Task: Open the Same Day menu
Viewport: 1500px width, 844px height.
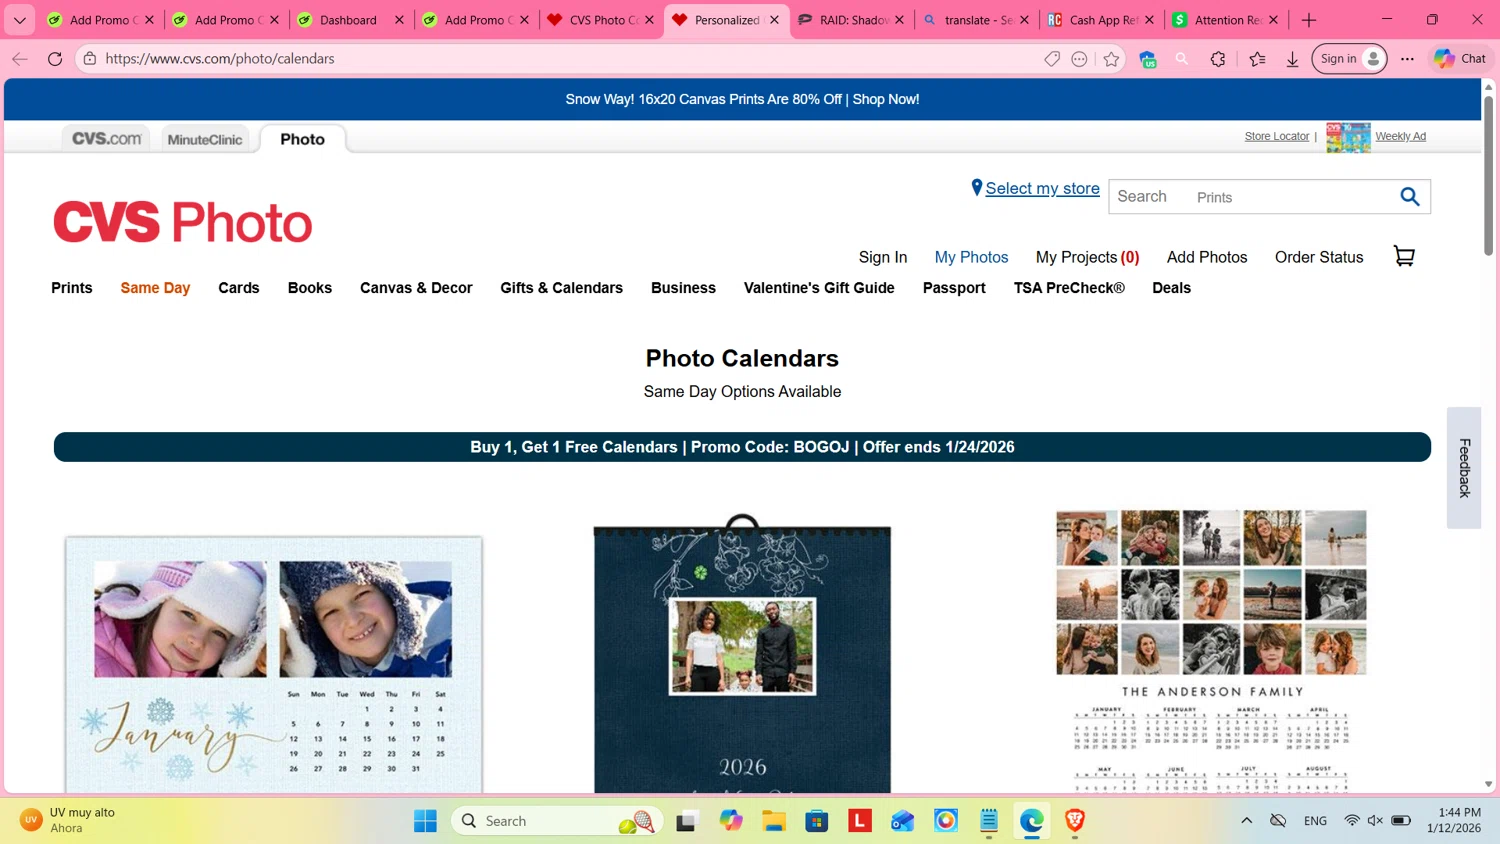Action: coord(155,288)
